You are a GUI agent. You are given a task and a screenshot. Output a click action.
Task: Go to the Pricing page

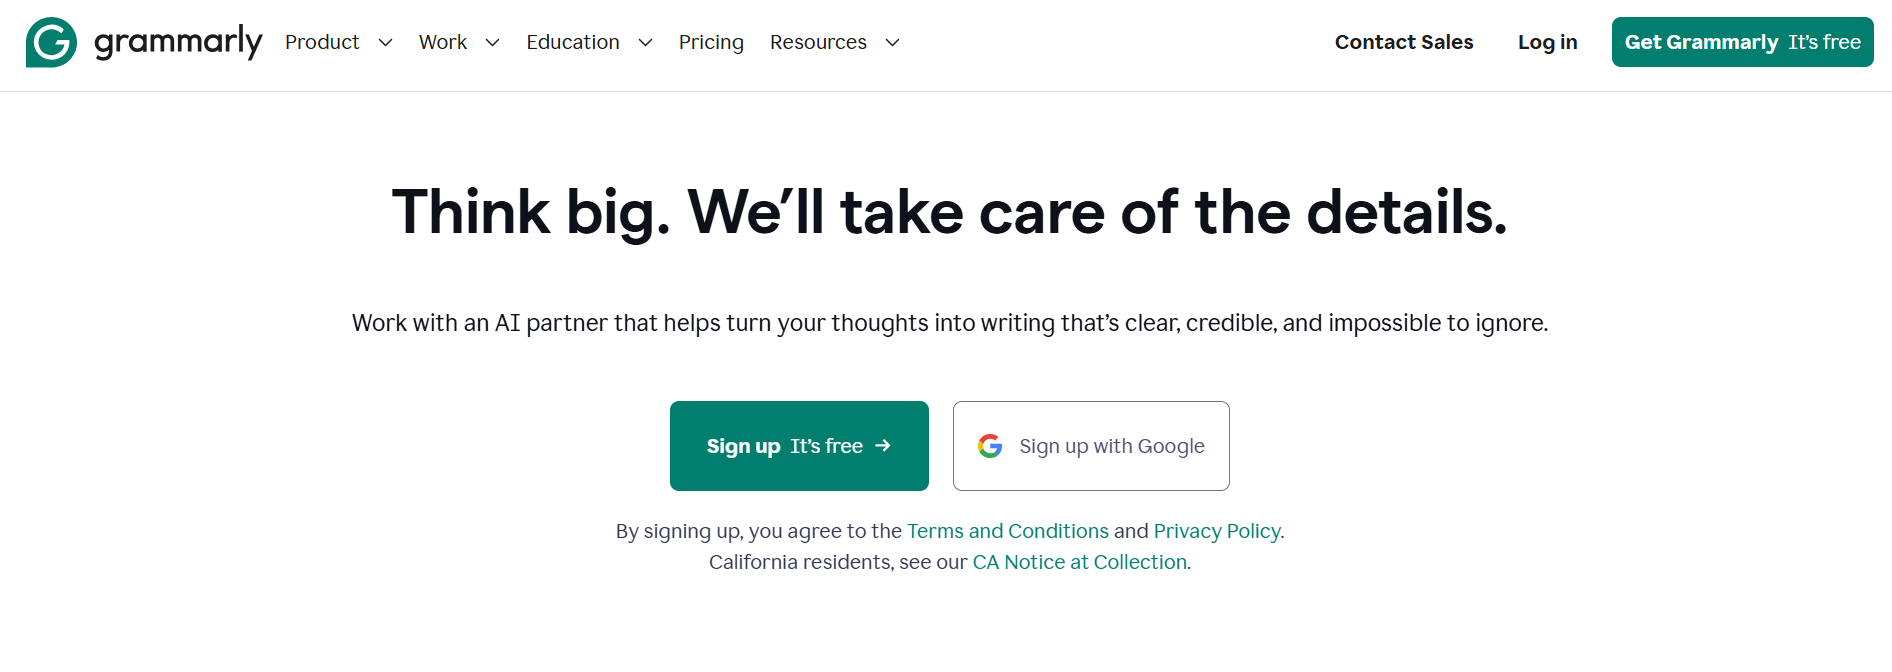[x=711, y=42]
